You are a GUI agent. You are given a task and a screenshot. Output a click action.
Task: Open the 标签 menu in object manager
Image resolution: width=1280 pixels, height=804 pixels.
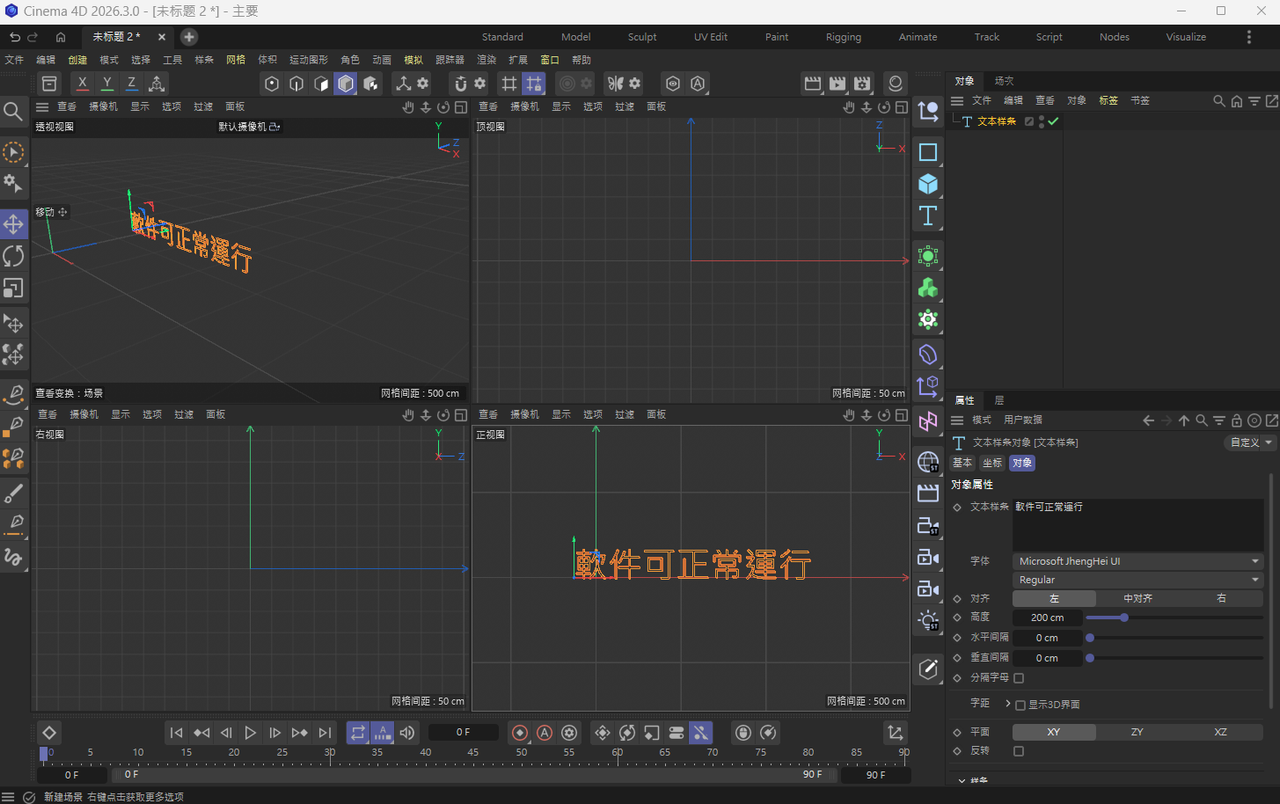coord(1108,101)
